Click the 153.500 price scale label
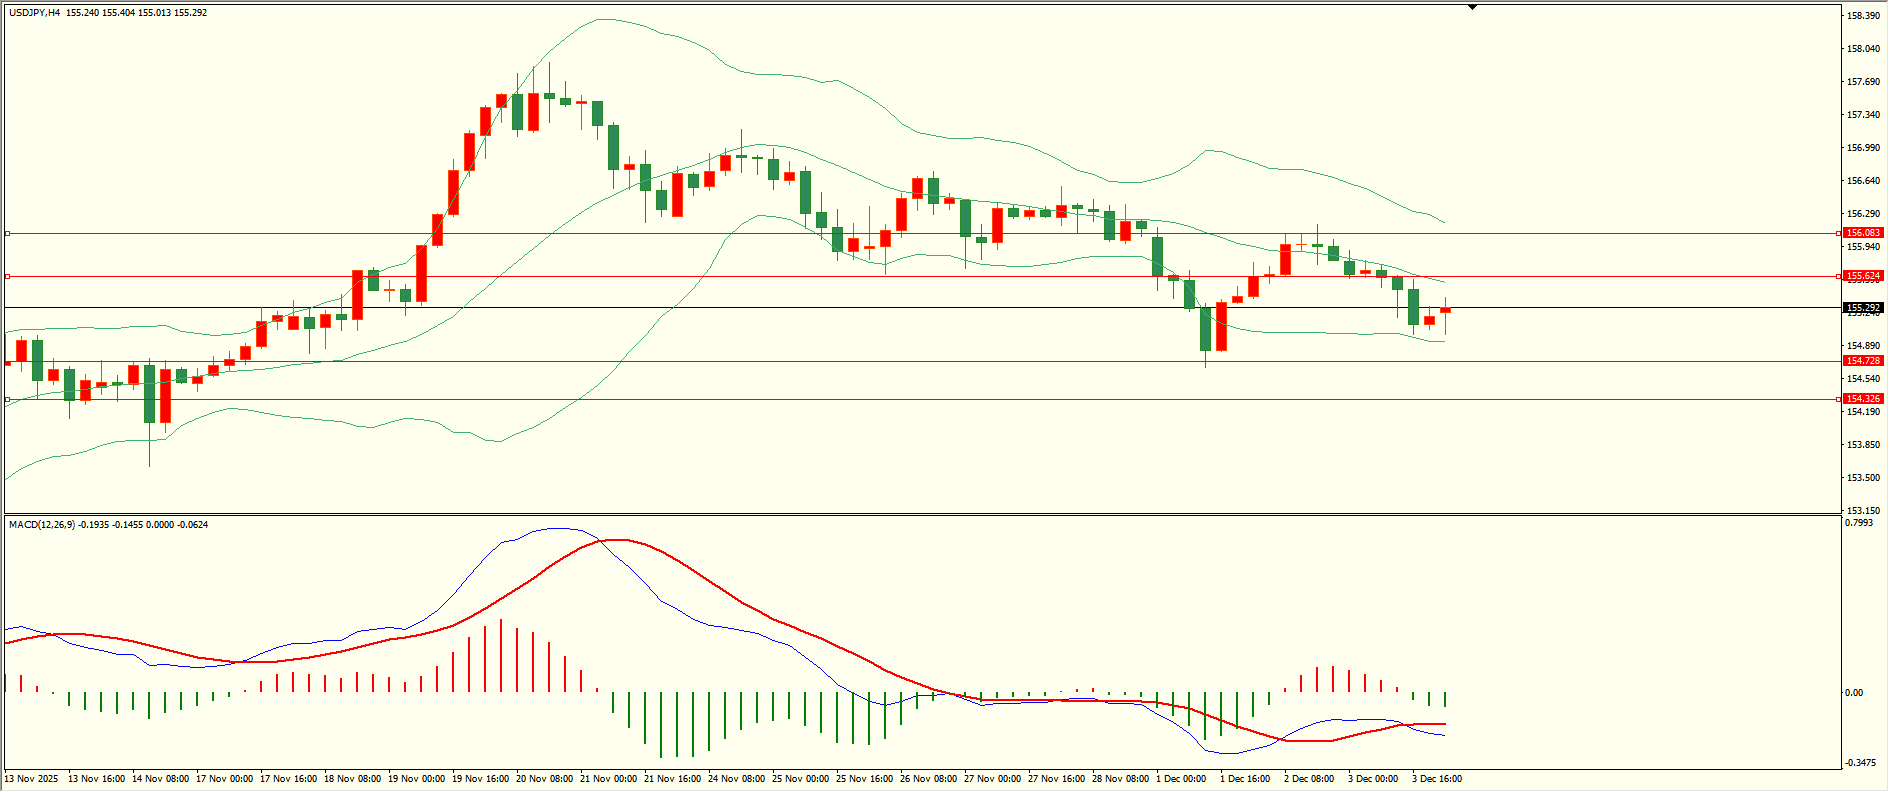The width and height of the screenshot is (1889, 792). pos(1862,478)
